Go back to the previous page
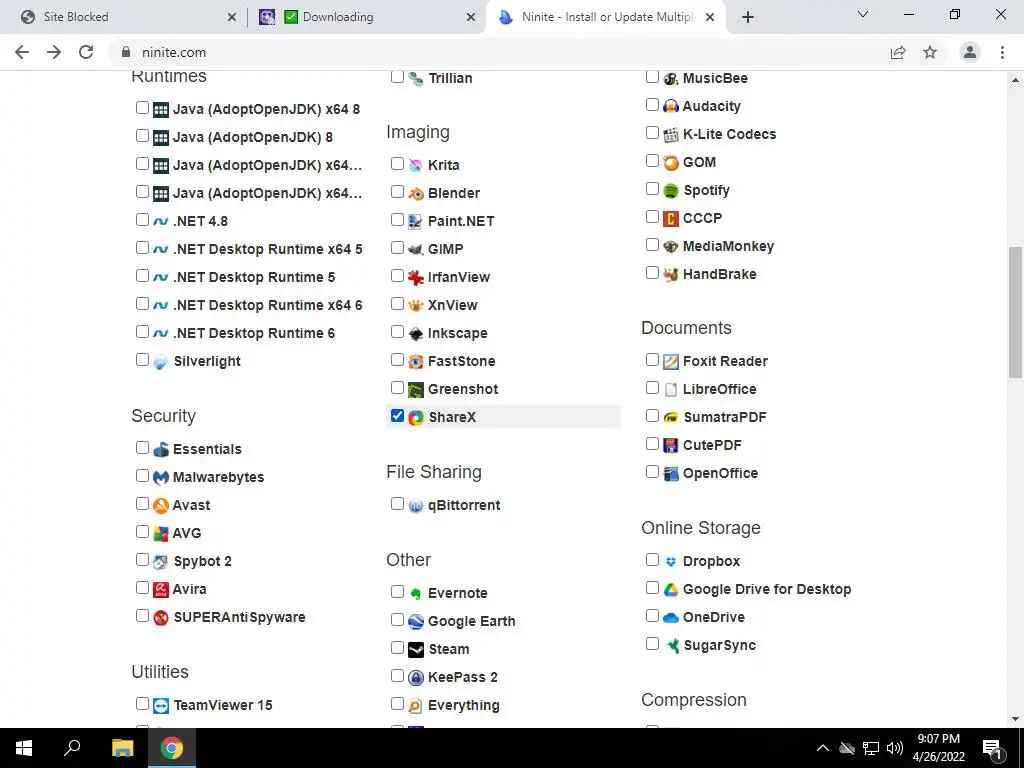This screenshot has height=768, width=1024. (x=22, y=52)
